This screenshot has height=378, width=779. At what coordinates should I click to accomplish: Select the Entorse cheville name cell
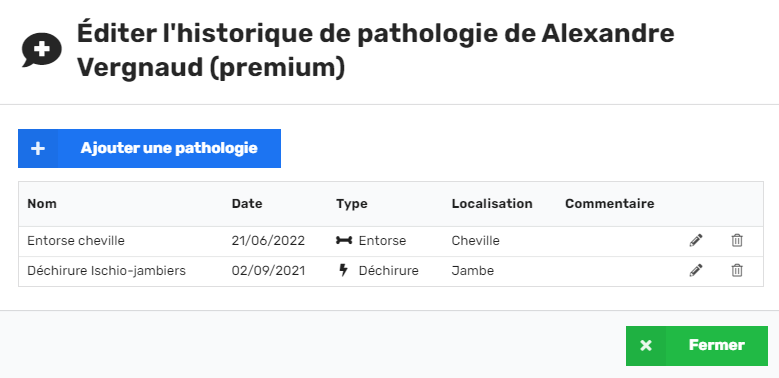click(76, 241)
